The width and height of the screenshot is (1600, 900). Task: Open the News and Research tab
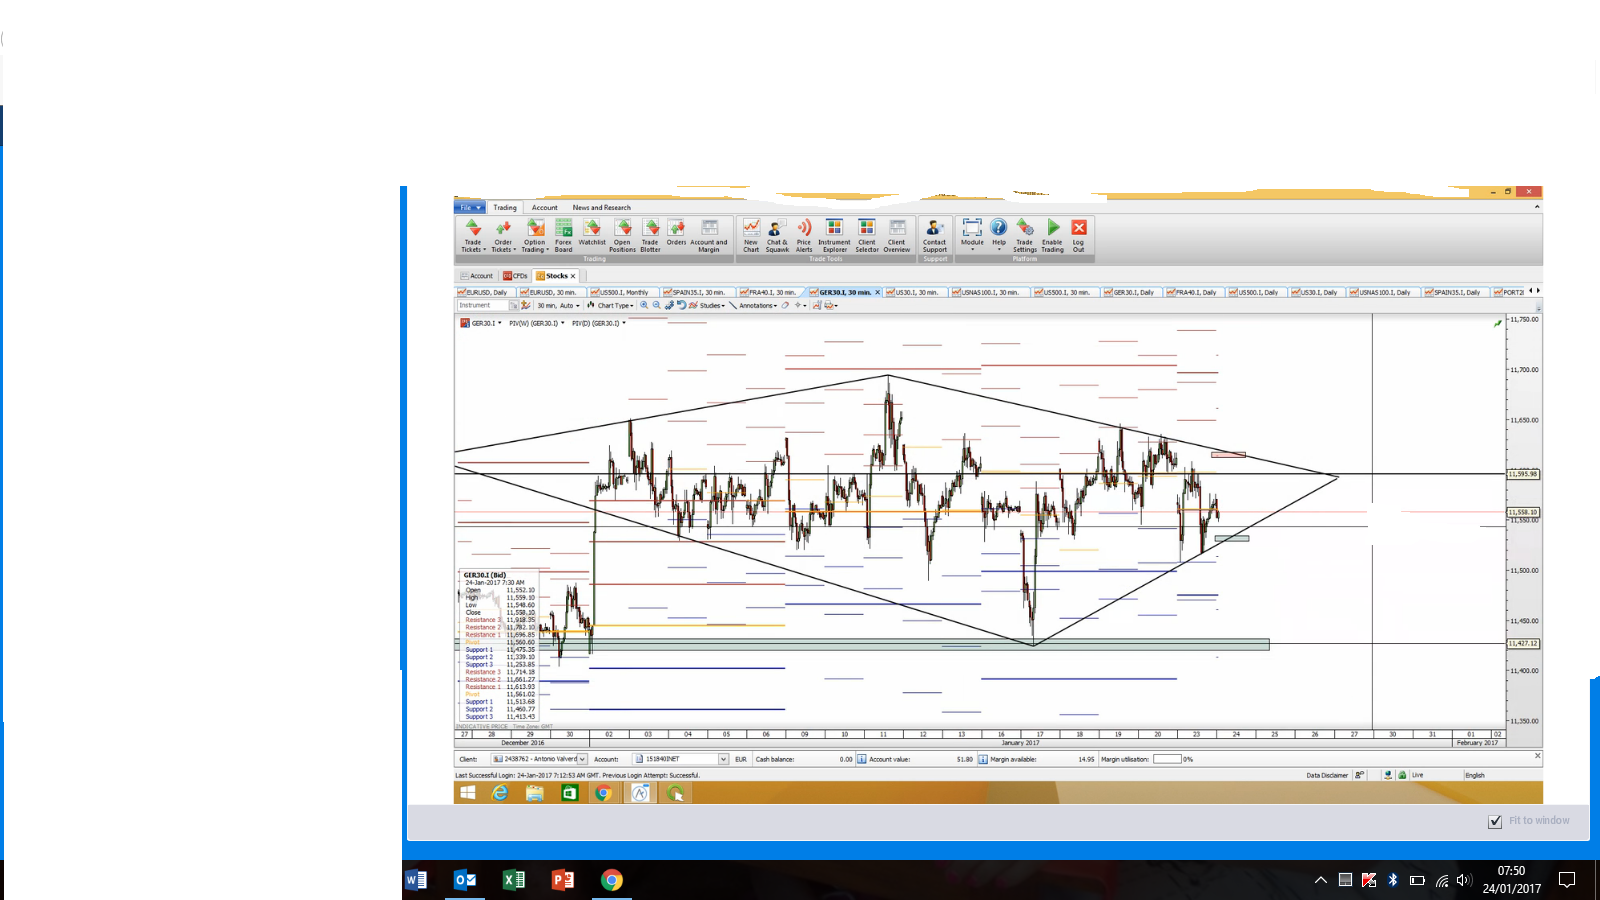601,208
